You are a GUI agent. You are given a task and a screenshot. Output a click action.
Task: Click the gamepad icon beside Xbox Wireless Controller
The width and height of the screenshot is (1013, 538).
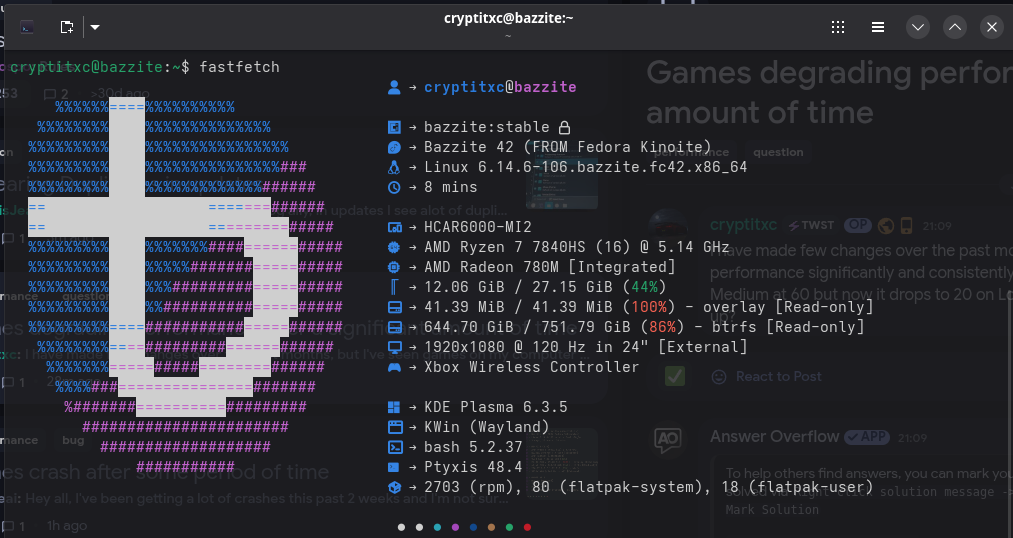[394, 367]
